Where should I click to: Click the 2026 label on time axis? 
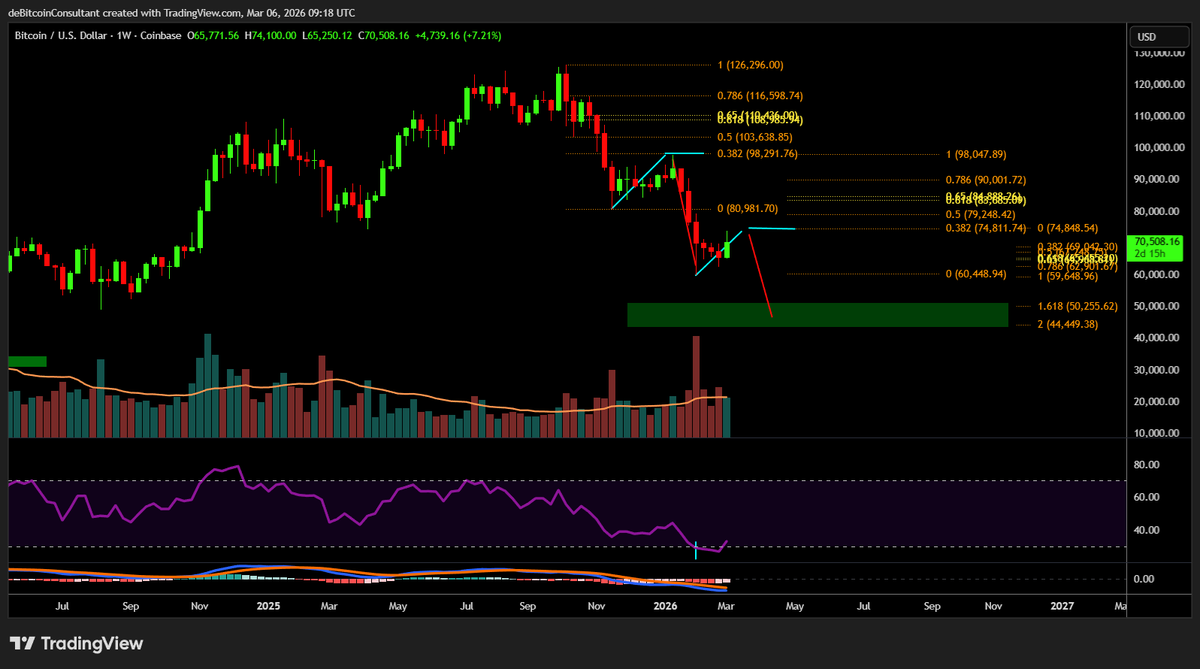pyautogui.click(x=665, y=606)
